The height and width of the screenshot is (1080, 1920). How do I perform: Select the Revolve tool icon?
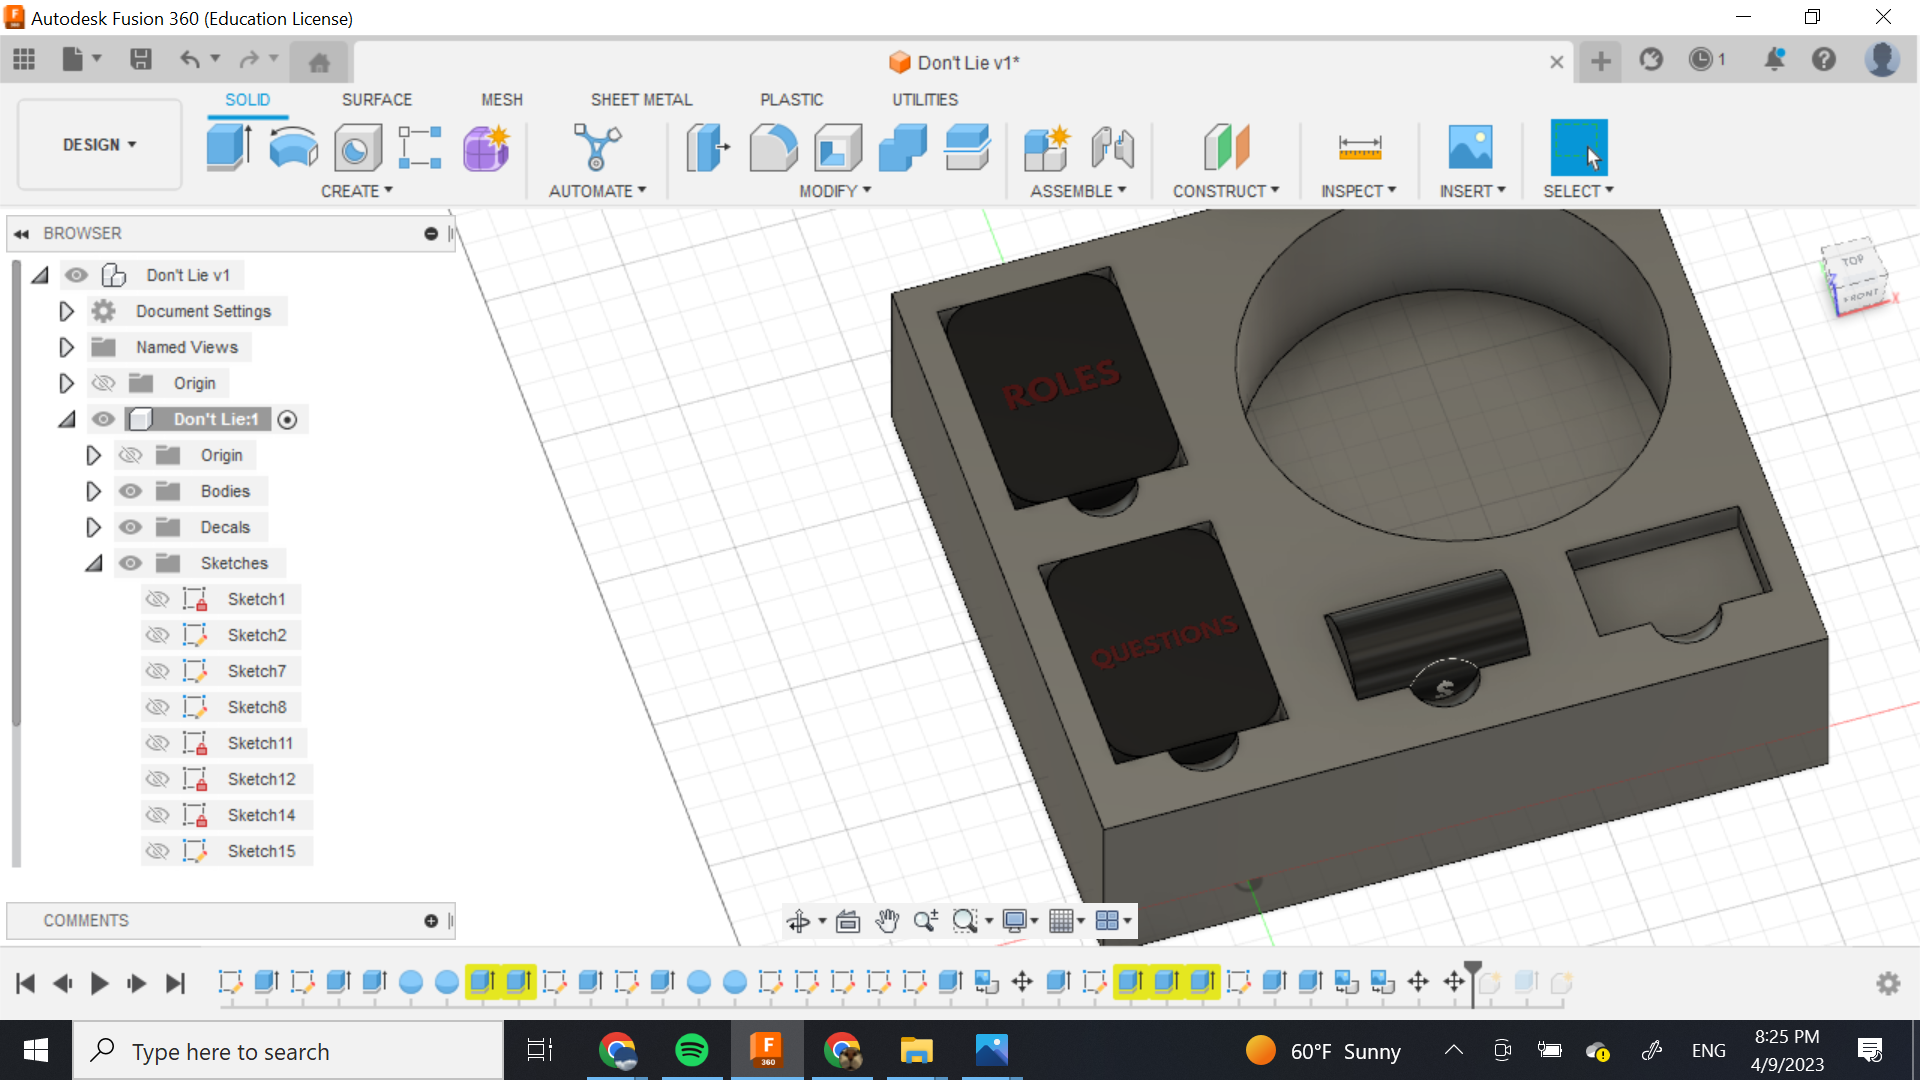click(x=293, y=147)
